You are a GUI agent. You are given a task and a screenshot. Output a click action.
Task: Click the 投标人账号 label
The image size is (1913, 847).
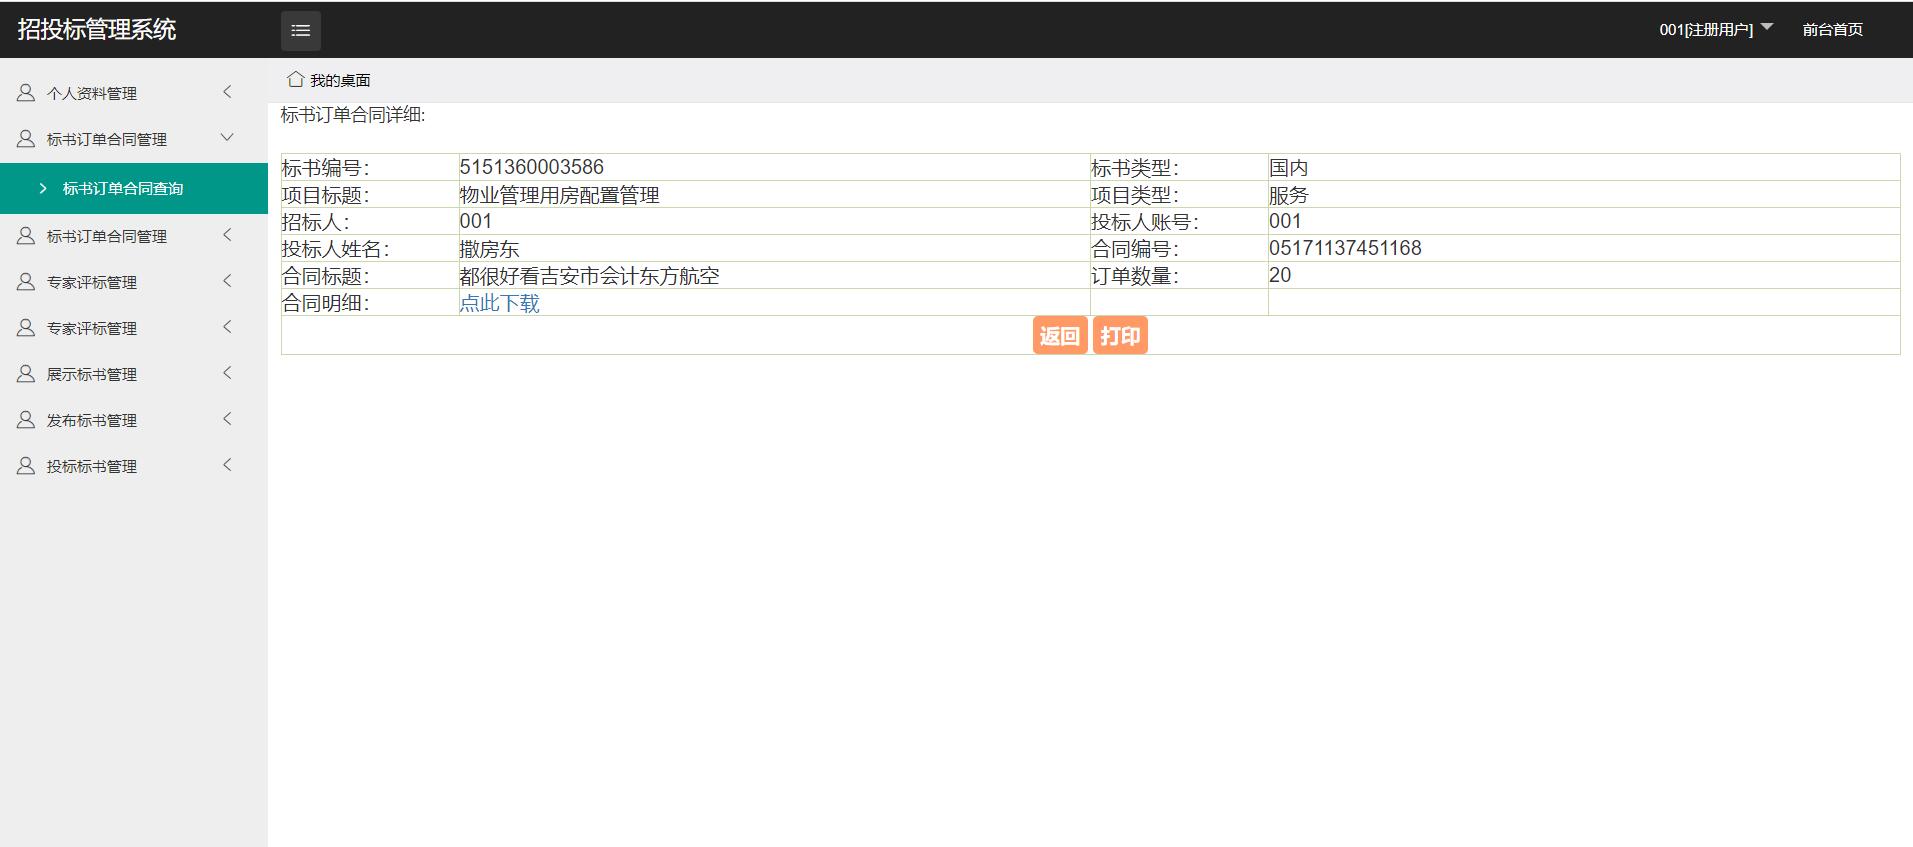(x=1144, y=222)
